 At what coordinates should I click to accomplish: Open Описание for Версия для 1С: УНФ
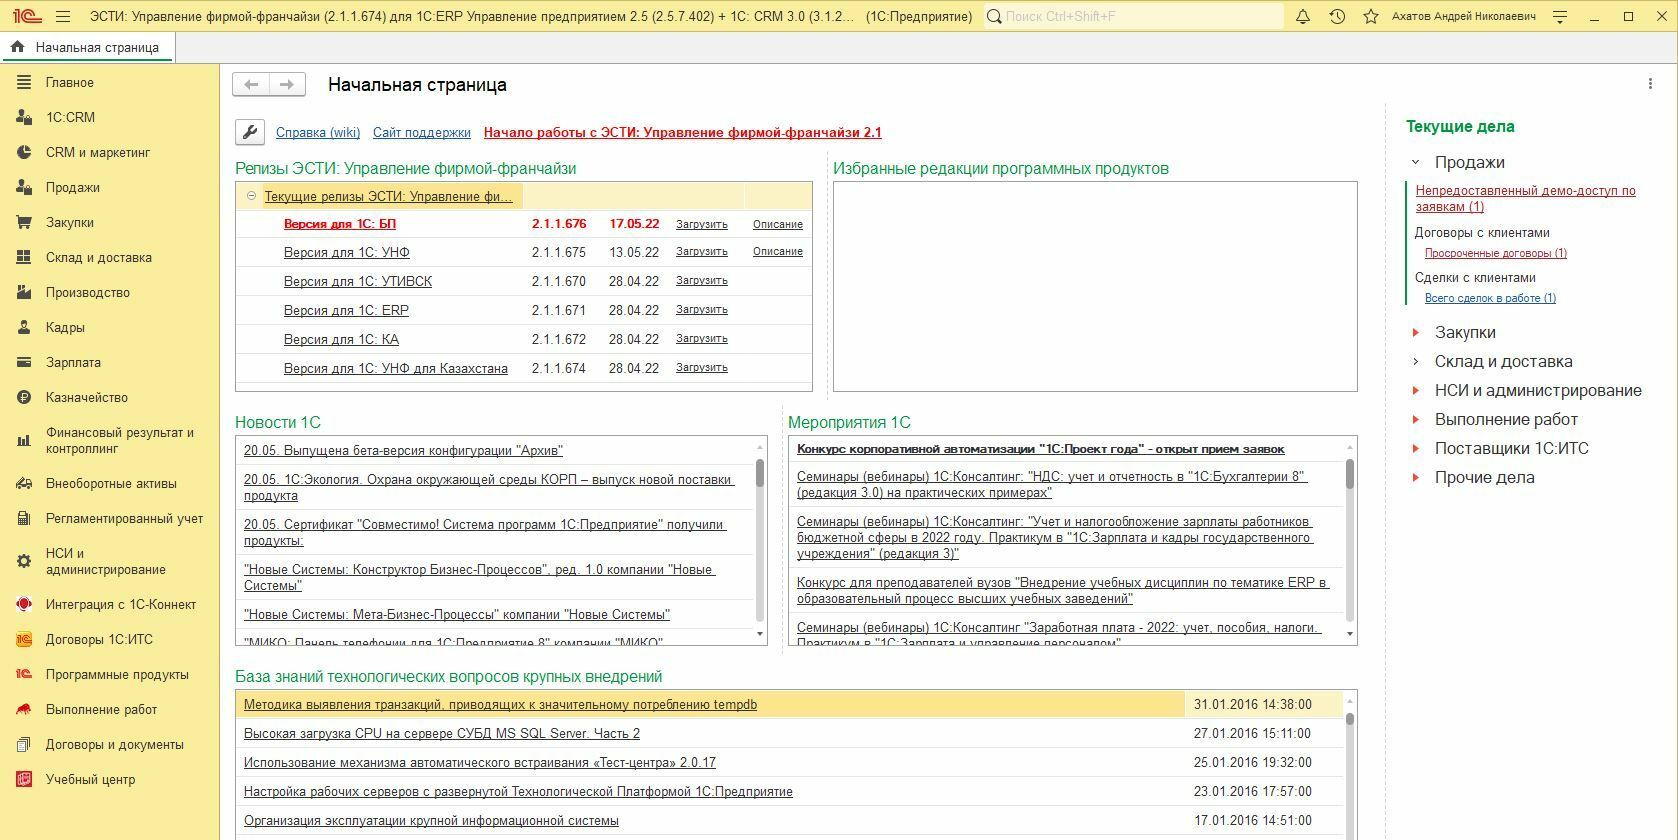click(x=778, y=251)
